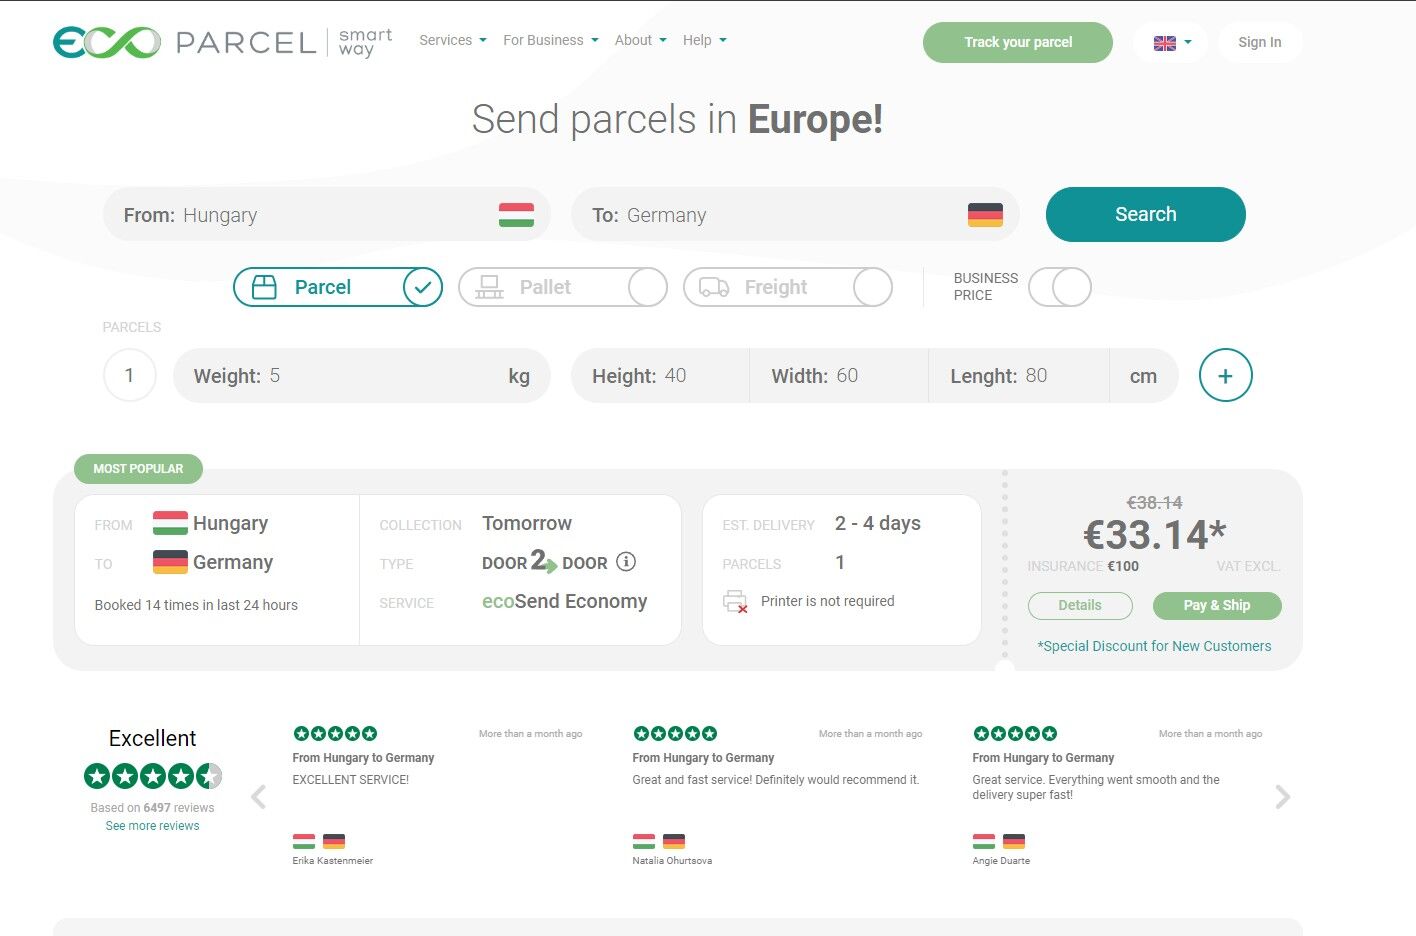Open the Help menu
The width and height of the screenshot is (1416, 936).
click(x=705, y=40)
